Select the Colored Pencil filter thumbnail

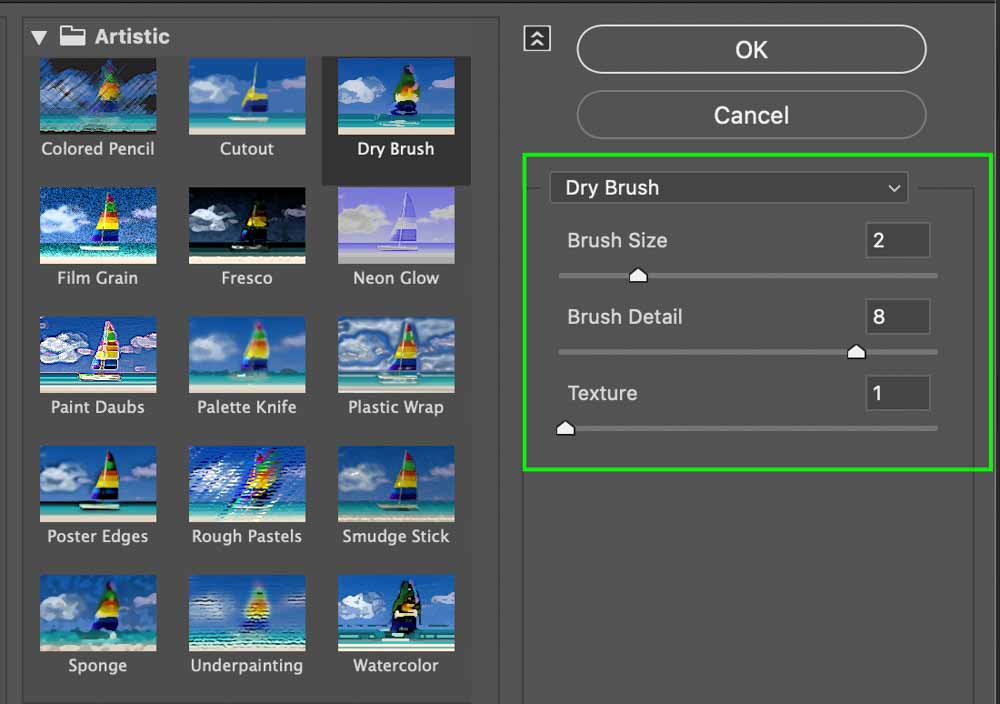tap(98, 97)
